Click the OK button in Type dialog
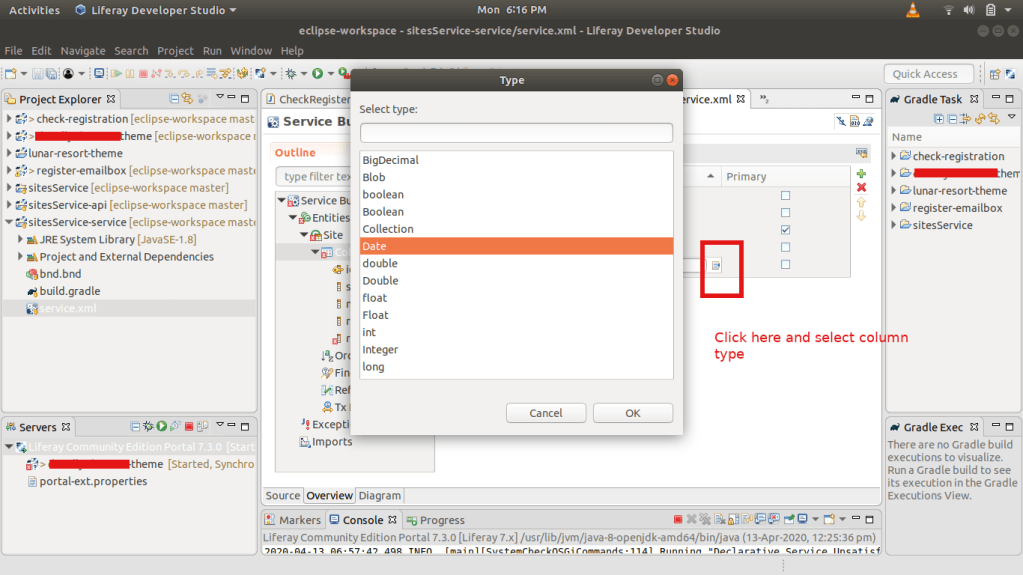Screen dimensions: 1023x575 (x=632, y=413)
